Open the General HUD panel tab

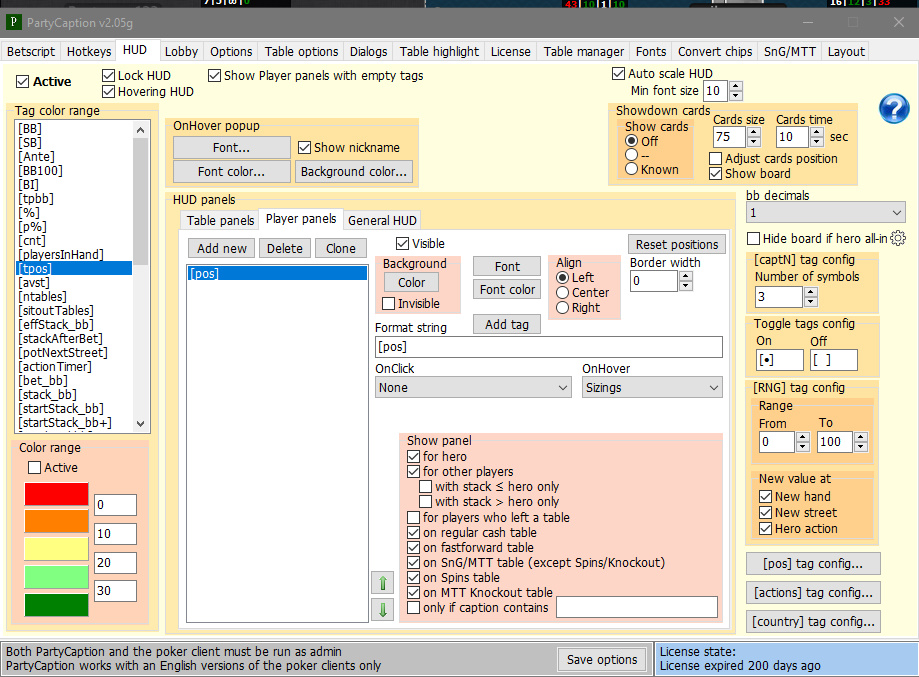pyautogui.click(x=382, y=220)
